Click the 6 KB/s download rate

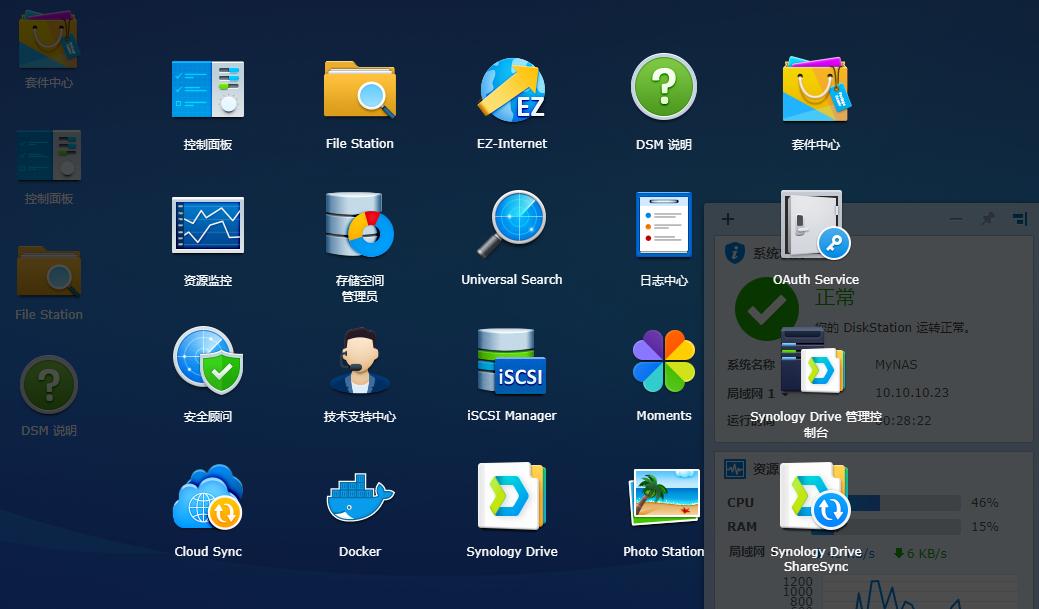point(920,553)
